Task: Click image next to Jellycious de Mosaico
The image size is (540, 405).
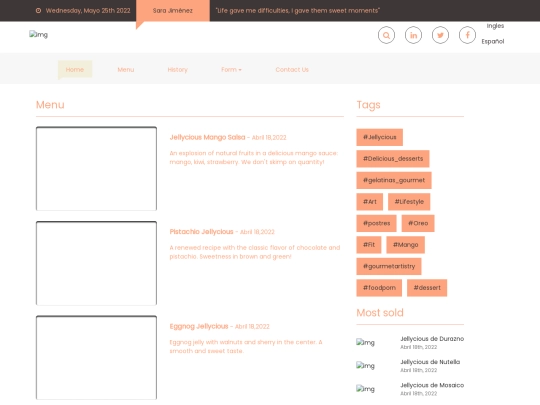Action: click(x=365, y=388)
